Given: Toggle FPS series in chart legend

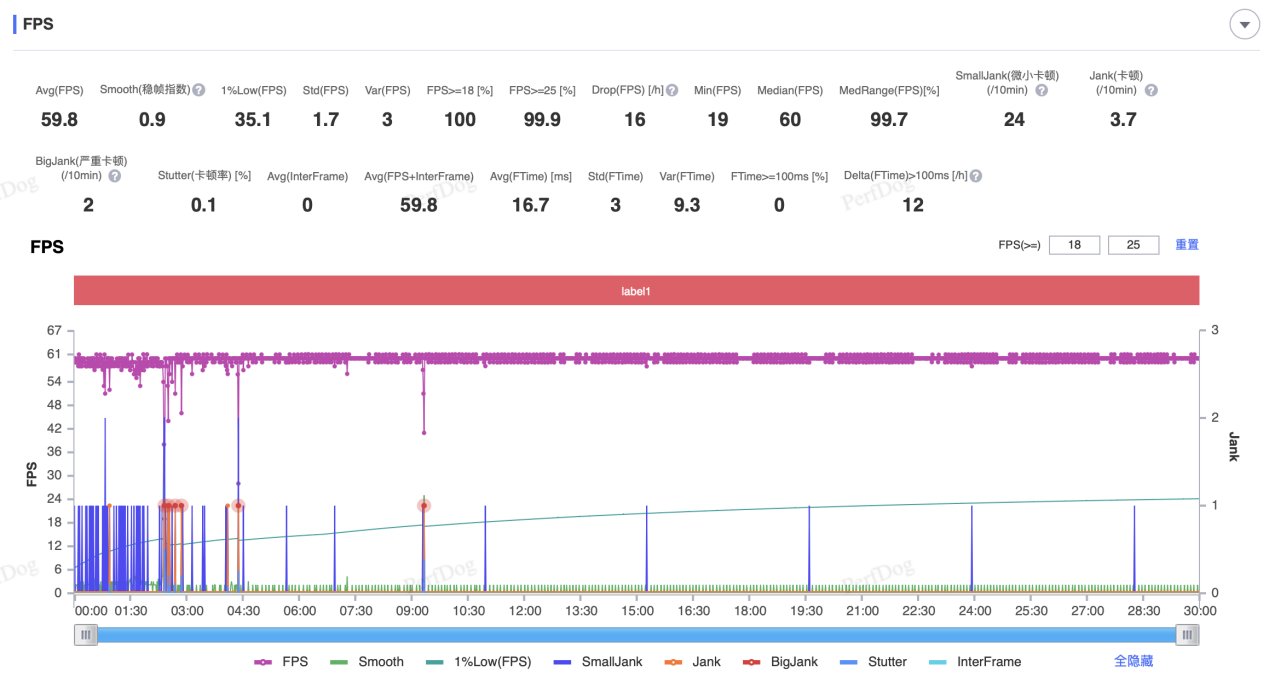Looking at the screenshot, I should pyautogui.click(x=282, y=661).
